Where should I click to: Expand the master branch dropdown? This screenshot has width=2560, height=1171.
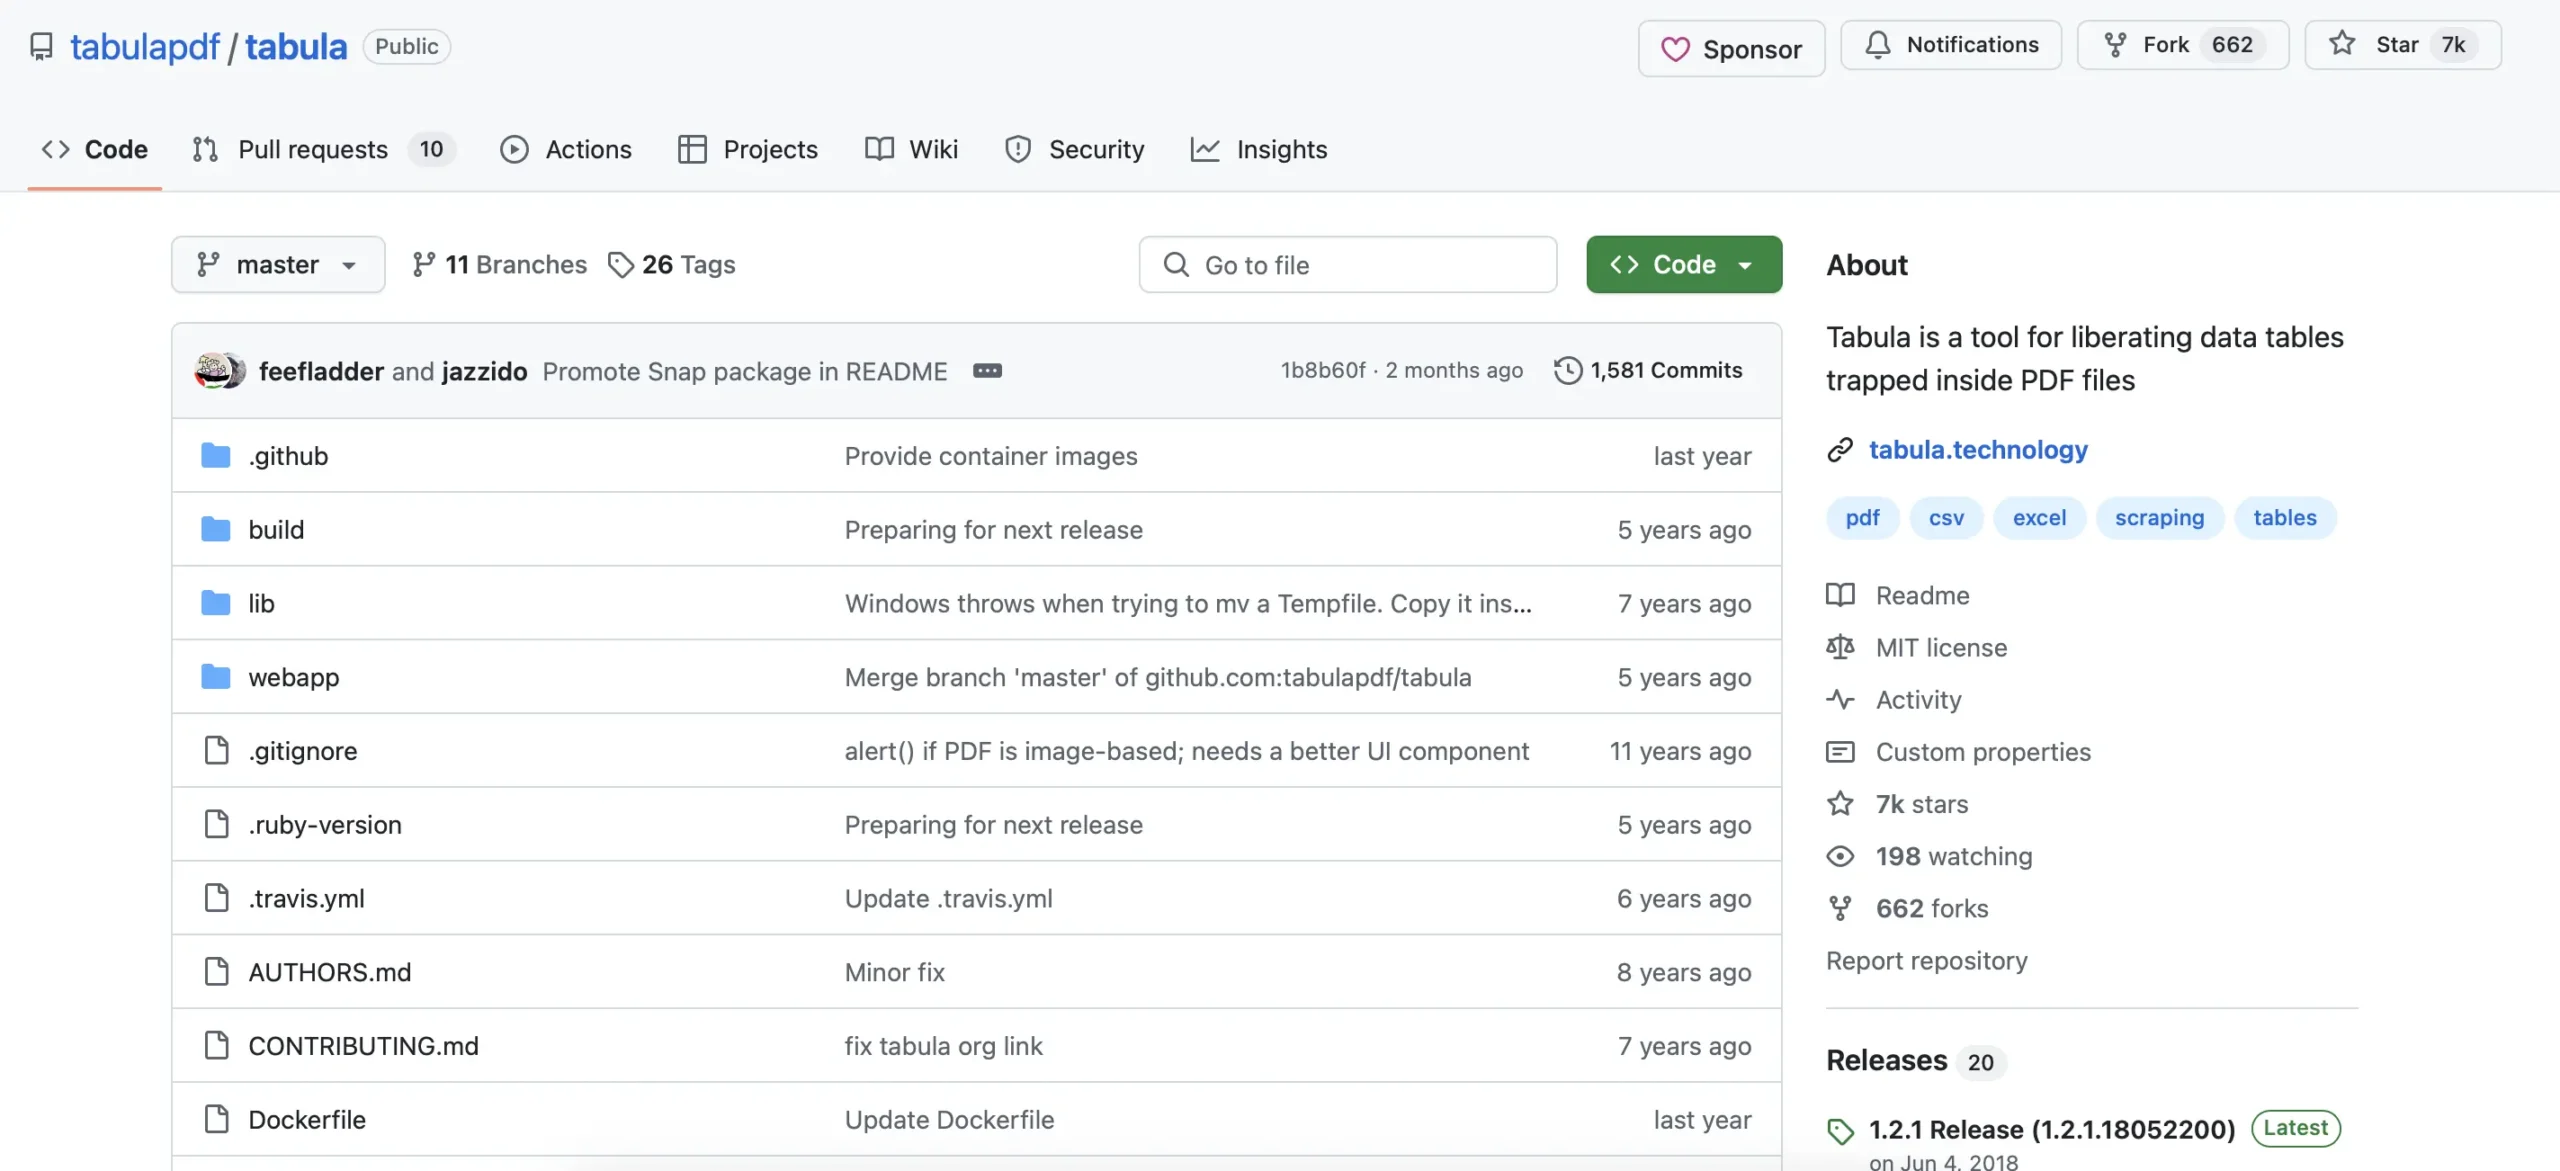[x=277, y=264]
